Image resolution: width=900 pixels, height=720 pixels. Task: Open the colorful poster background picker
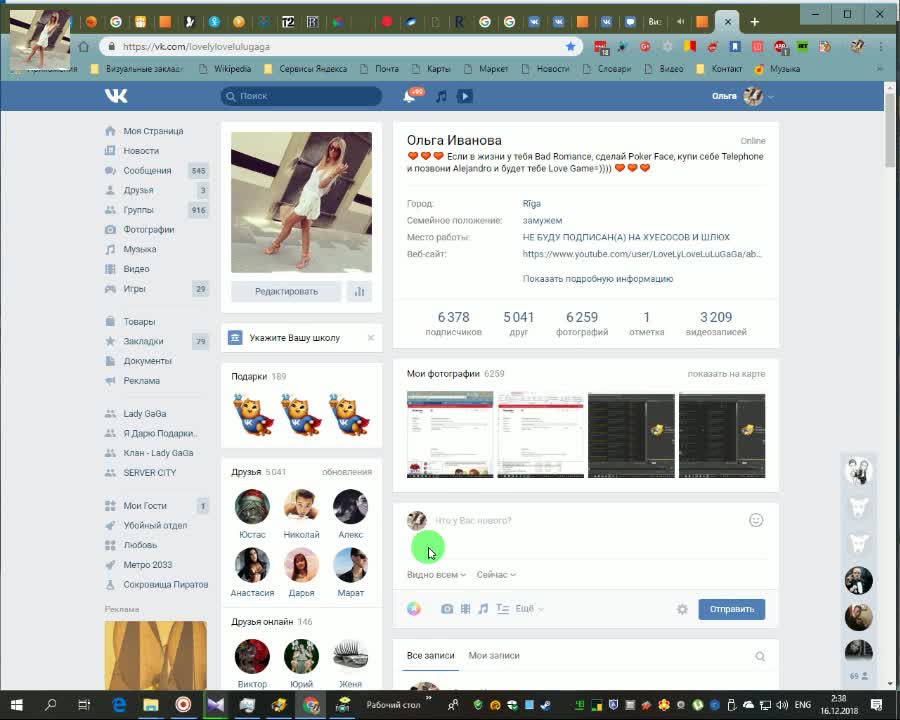pyautogui.click(x=414, y=609)
